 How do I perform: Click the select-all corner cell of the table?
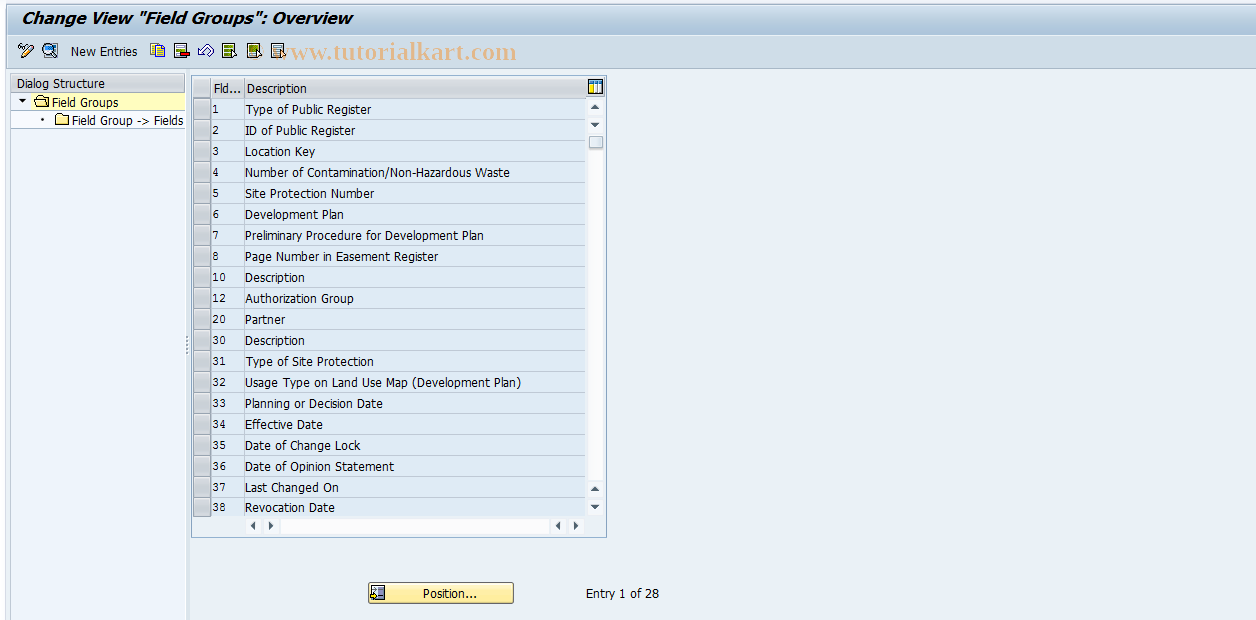pyautogui.click(x=202, y=88)
